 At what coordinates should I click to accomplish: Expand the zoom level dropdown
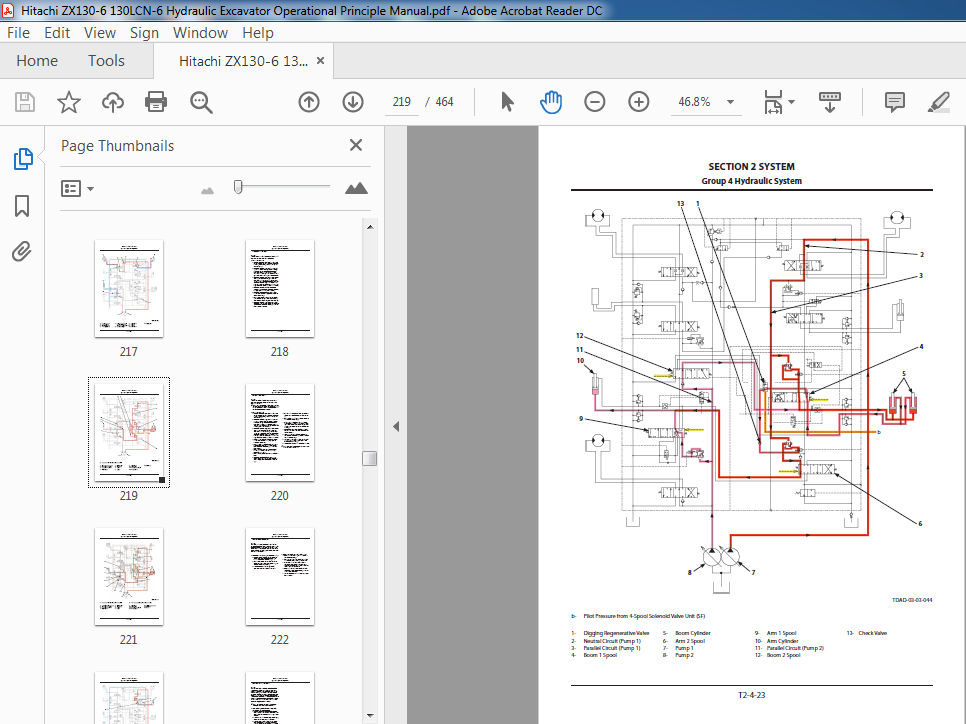click(x=730, y=102)
